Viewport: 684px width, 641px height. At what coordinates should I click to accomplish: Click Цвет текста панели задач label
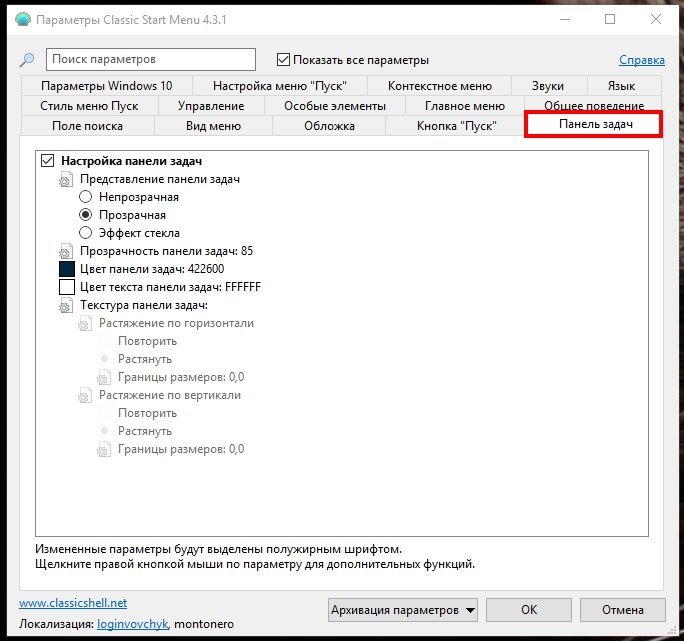170,287
